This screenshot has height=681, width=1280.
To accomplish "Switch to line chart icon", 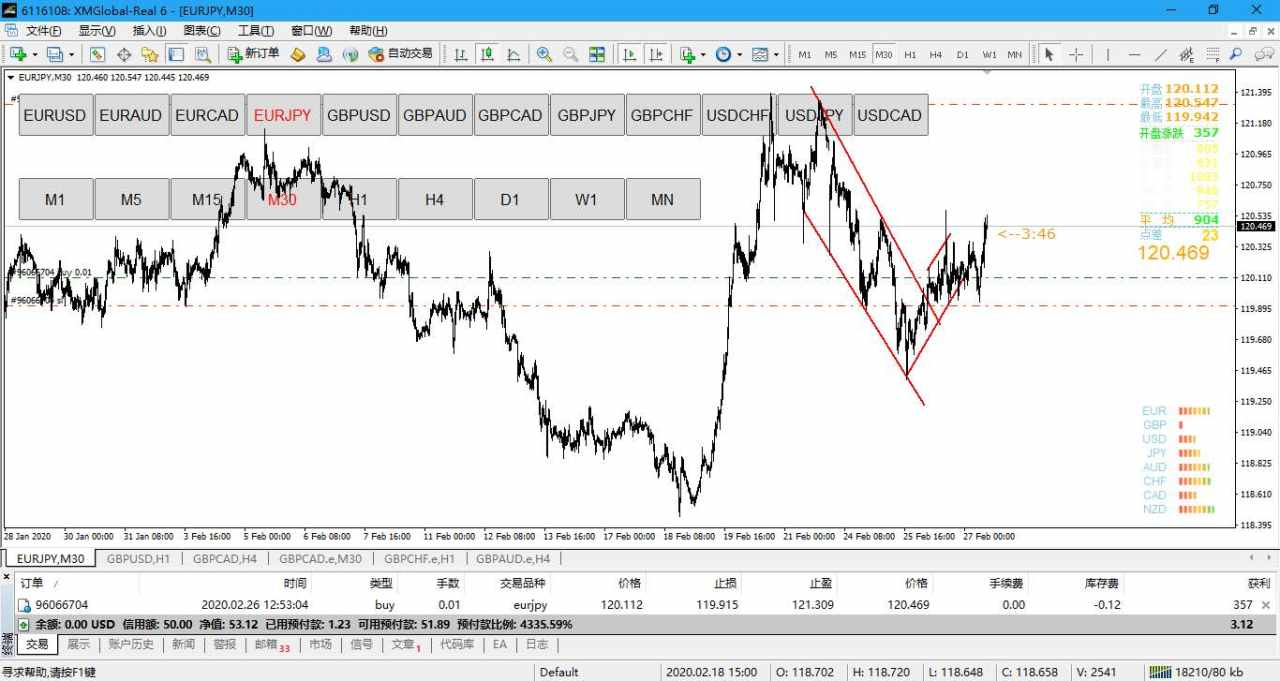I will click(513, 54).
